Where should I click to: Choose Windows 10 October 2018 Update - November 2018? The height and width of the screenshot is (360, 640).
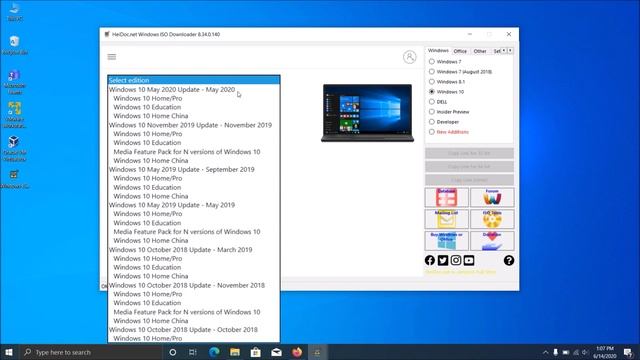click(194, 285)
